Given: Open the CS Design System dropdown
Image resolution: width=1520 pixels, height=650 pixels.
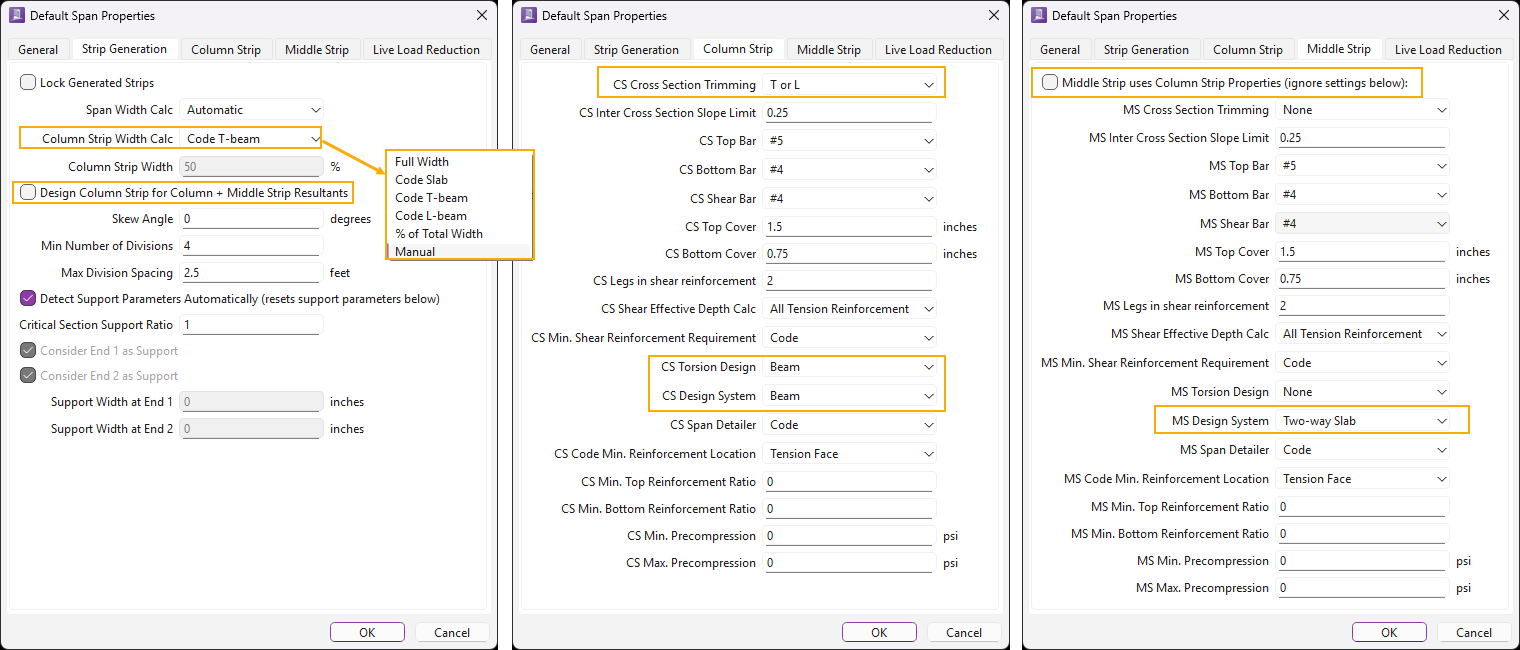Looking at the screenshot, I should (849, 396).
